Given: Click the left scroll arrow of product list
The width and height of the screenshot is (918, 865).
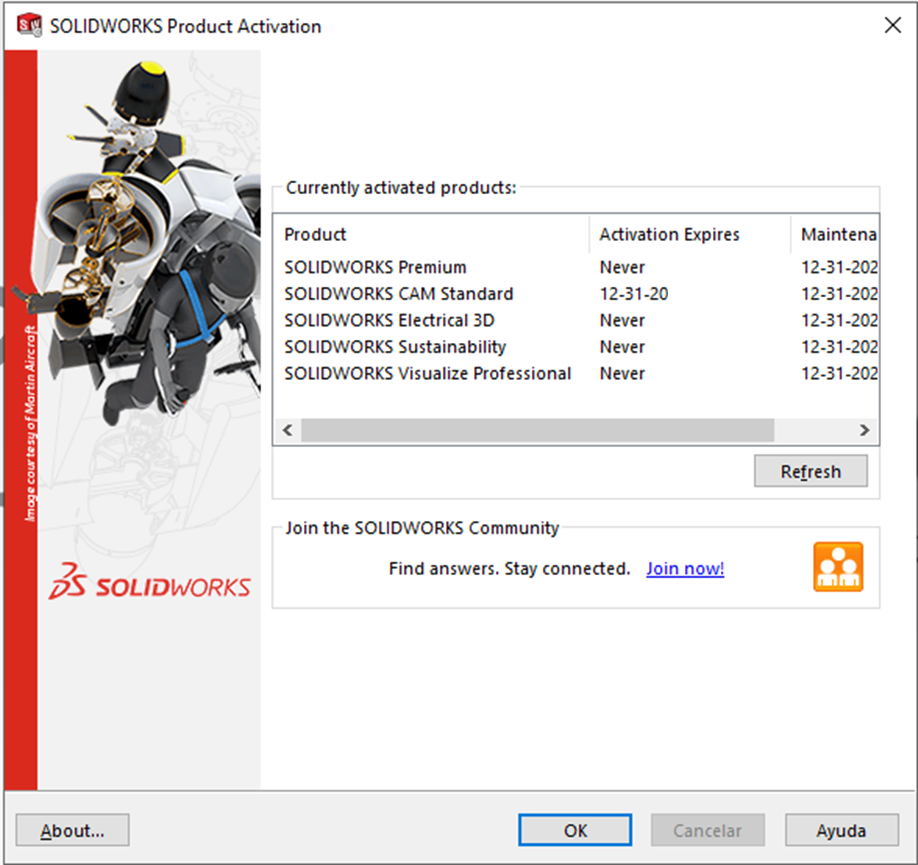Looking at the screenshot, I should (287, 430).
